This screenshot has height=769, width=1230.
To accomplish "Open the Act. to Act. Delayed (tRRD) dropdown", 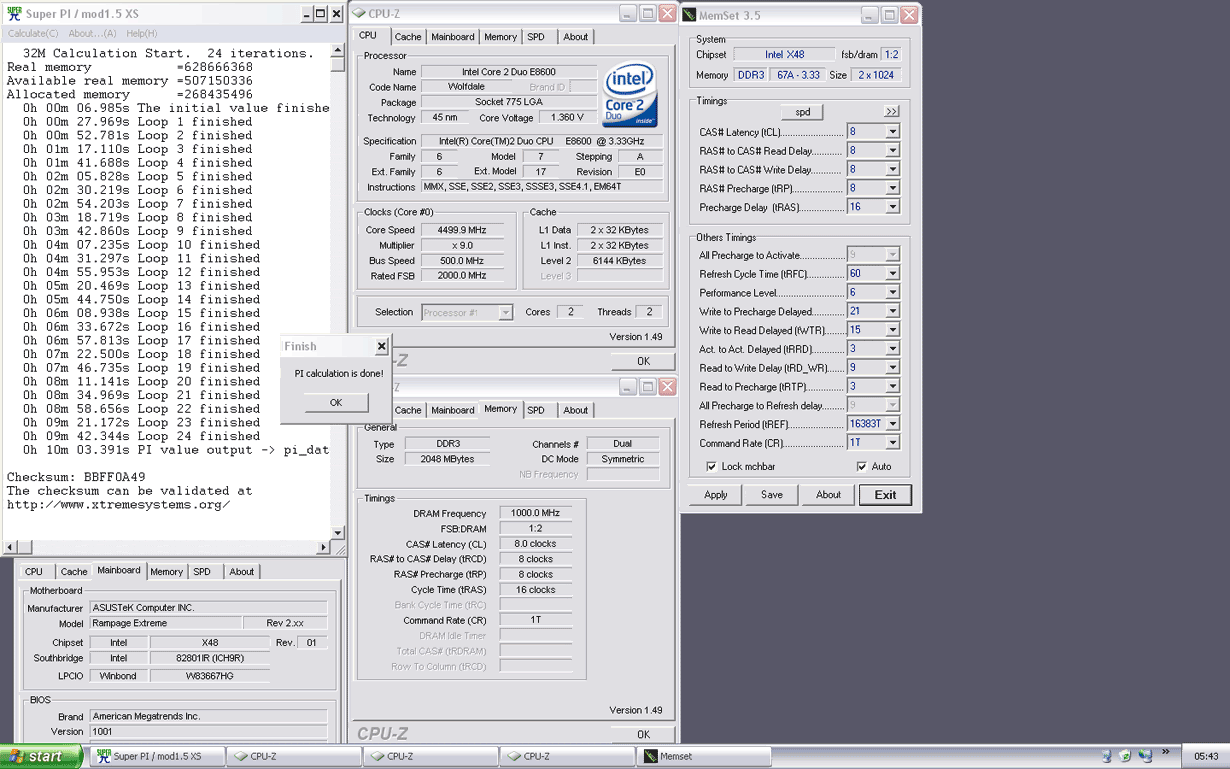I will click(x=892, y=349).
